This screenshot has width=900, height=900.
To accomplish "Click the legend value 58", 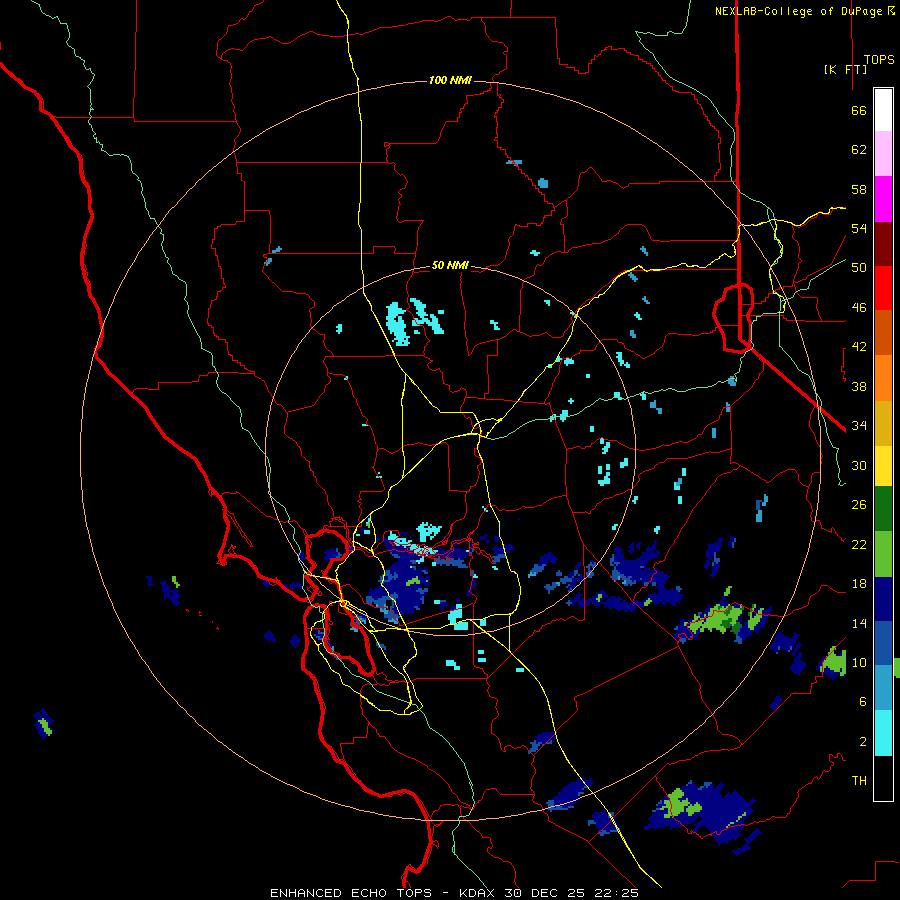I will point(859,189).
